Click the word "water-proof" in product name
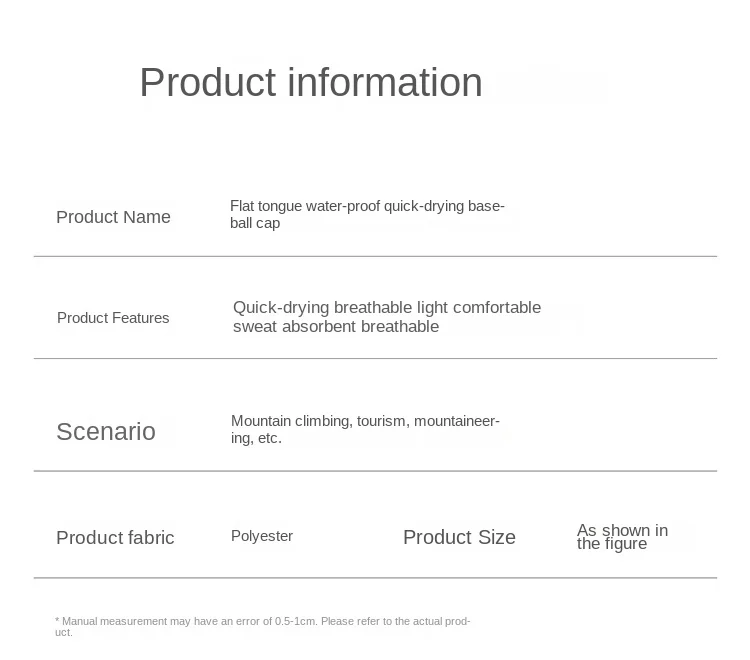The height and width of the screenshot is (660, 750). click(x=342, y=206)
